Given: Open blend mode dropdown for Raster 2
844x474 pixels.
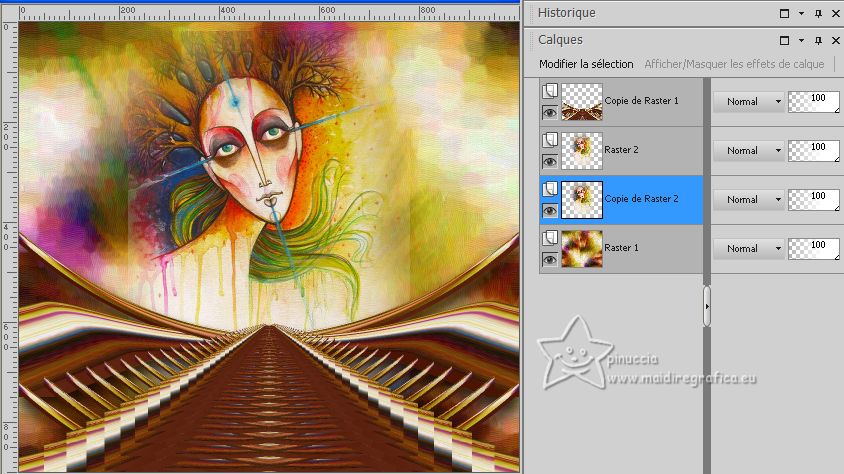Looking at the screenshot, I should click(749, 151).
